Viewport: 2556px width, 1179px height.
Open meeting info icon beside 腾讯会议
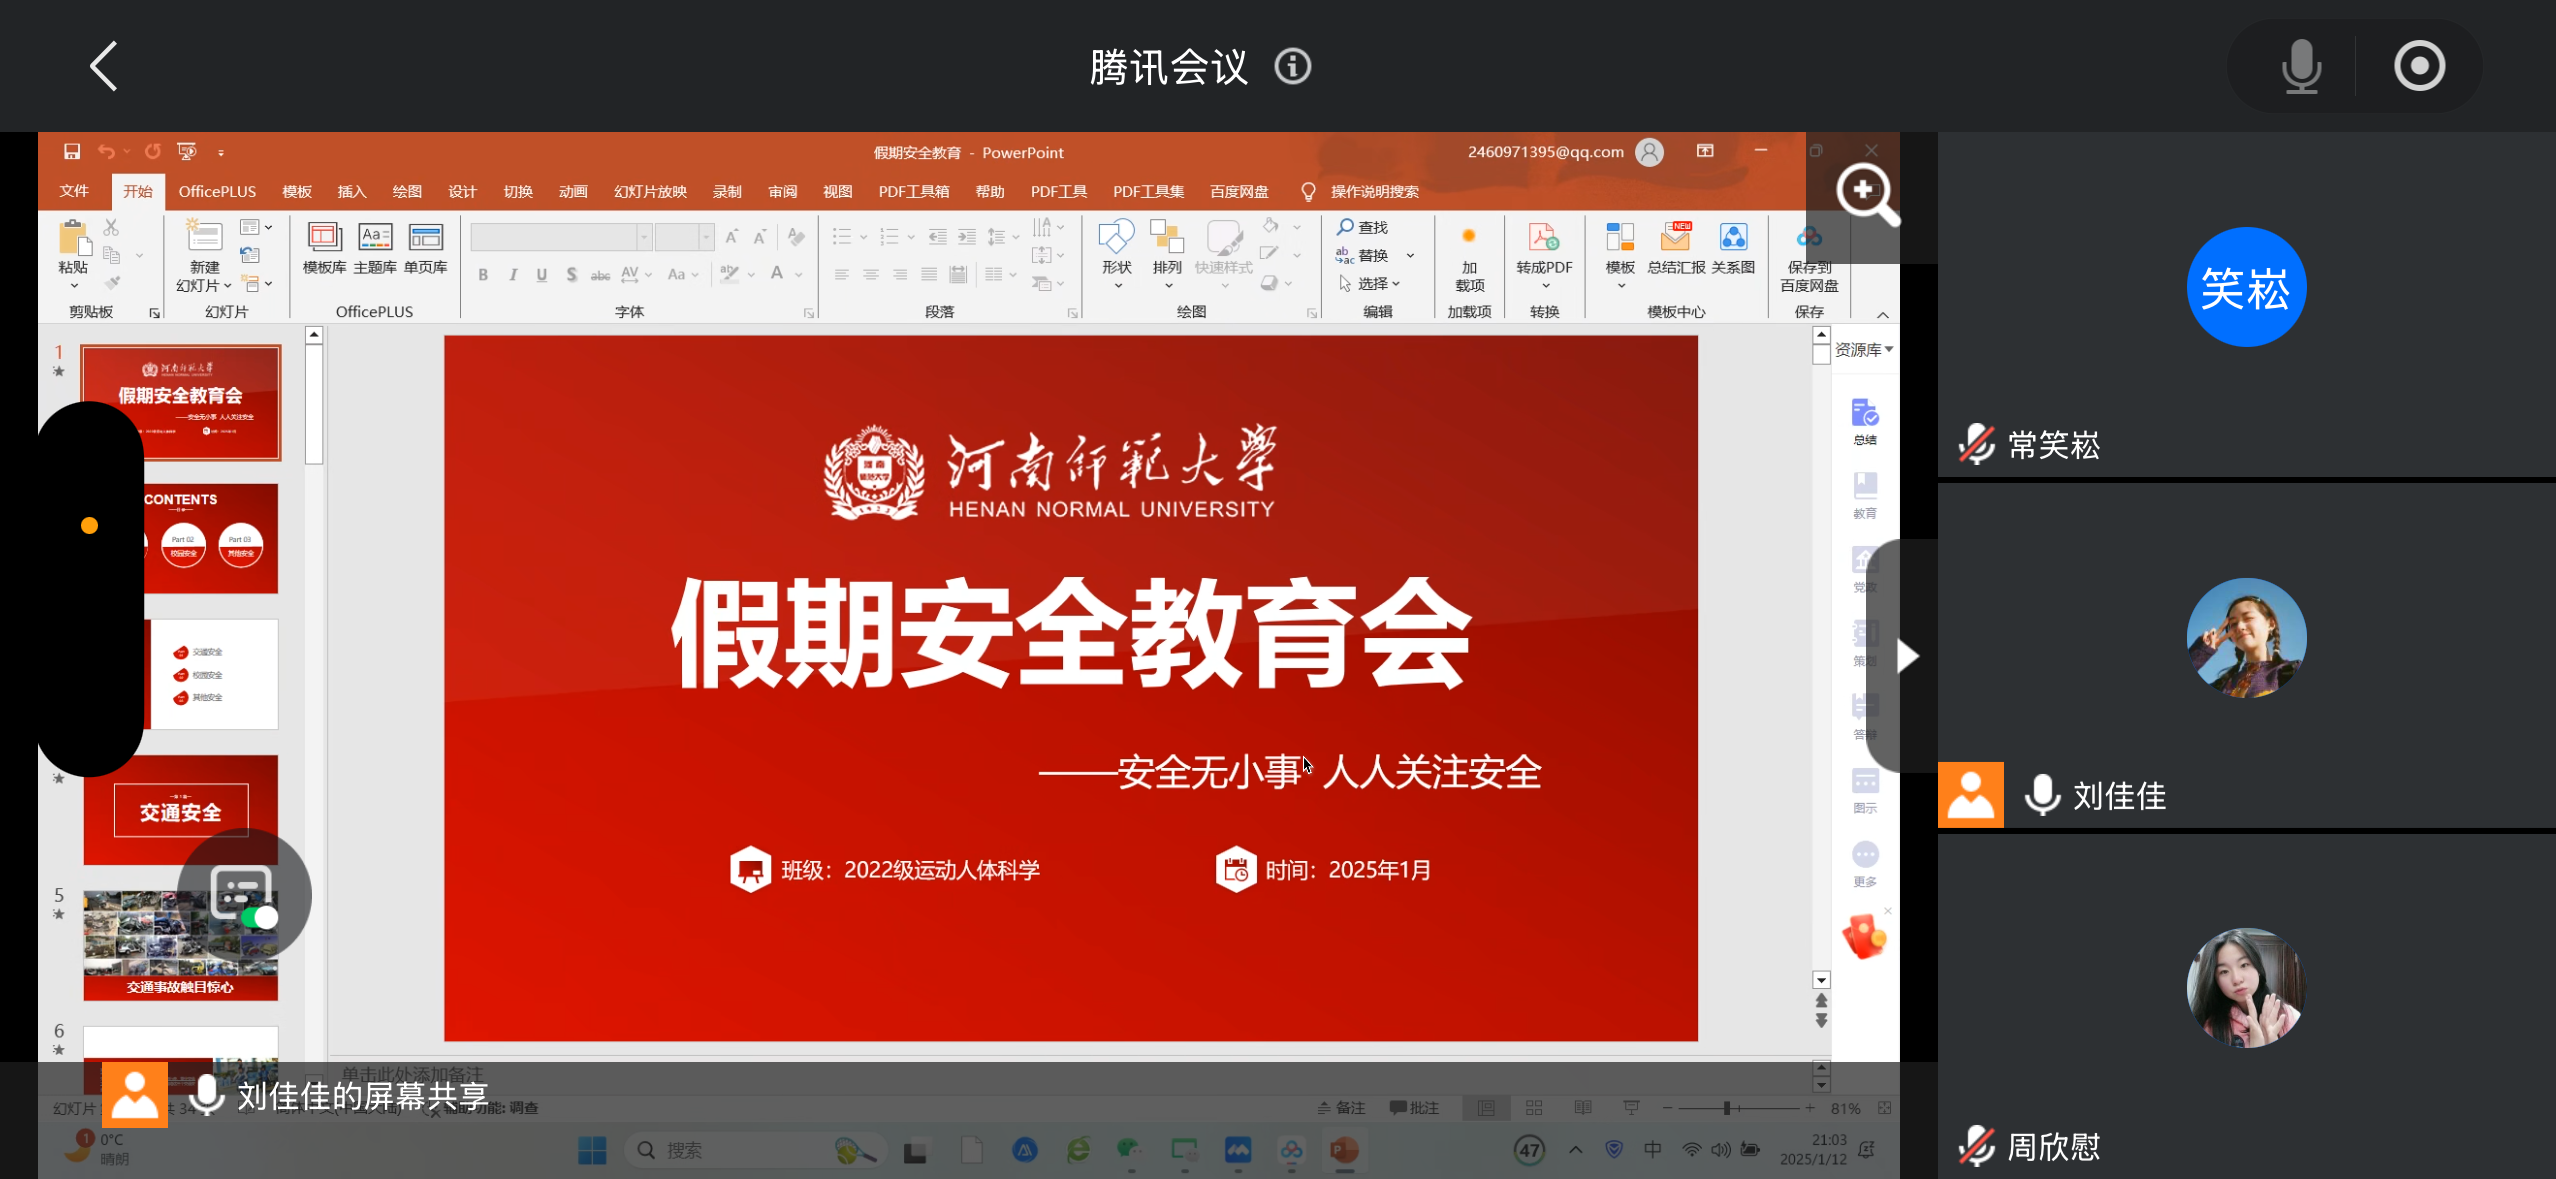point(1292,67)
